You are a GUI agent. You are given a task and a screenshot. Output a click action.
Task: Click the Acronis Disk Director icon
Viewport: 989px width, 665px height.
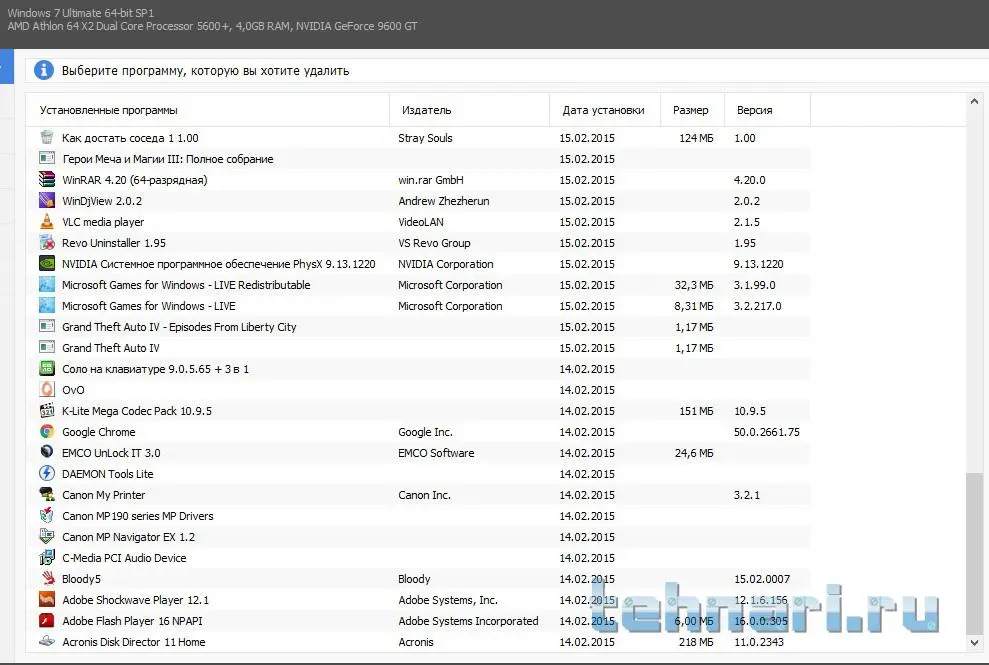47,641
